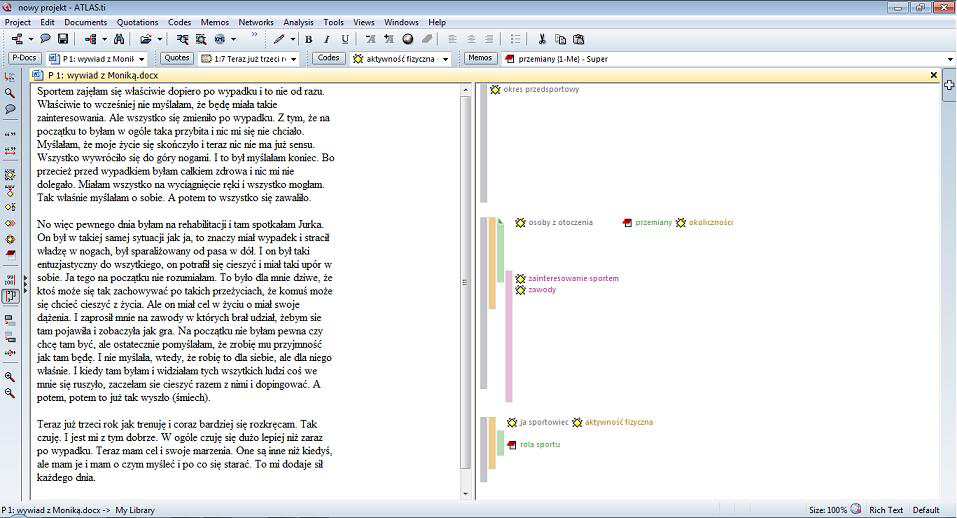The height and width of the screenshot is (518, 957).
Task: Open the P-Docs manager button
Action: 24,59
